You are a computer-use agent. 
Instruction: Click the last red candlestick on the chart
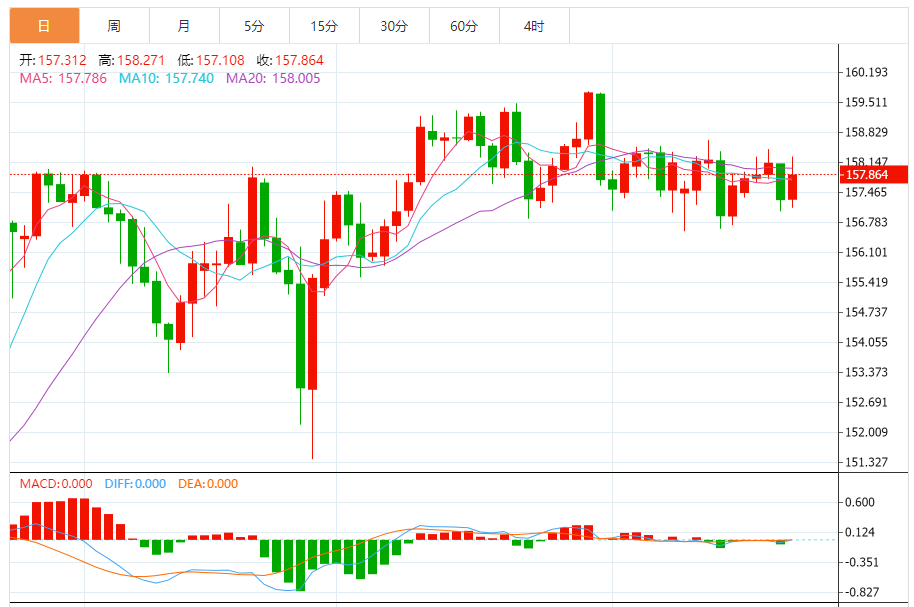tap(792, 187)
